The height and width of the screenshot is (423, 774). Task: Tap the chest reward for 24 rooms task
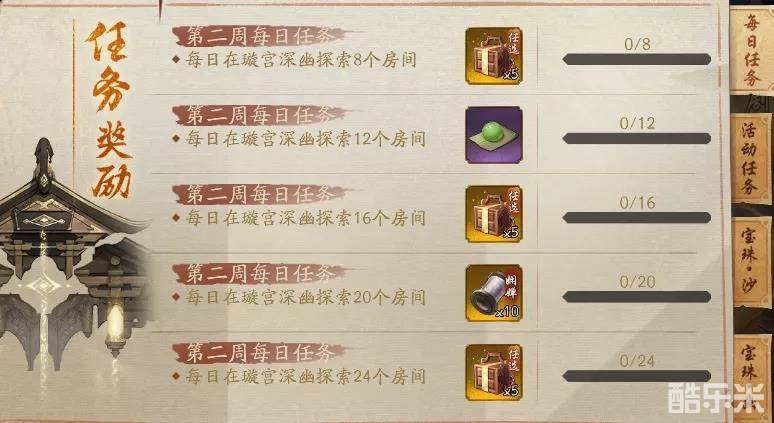[x=494, y=372]
